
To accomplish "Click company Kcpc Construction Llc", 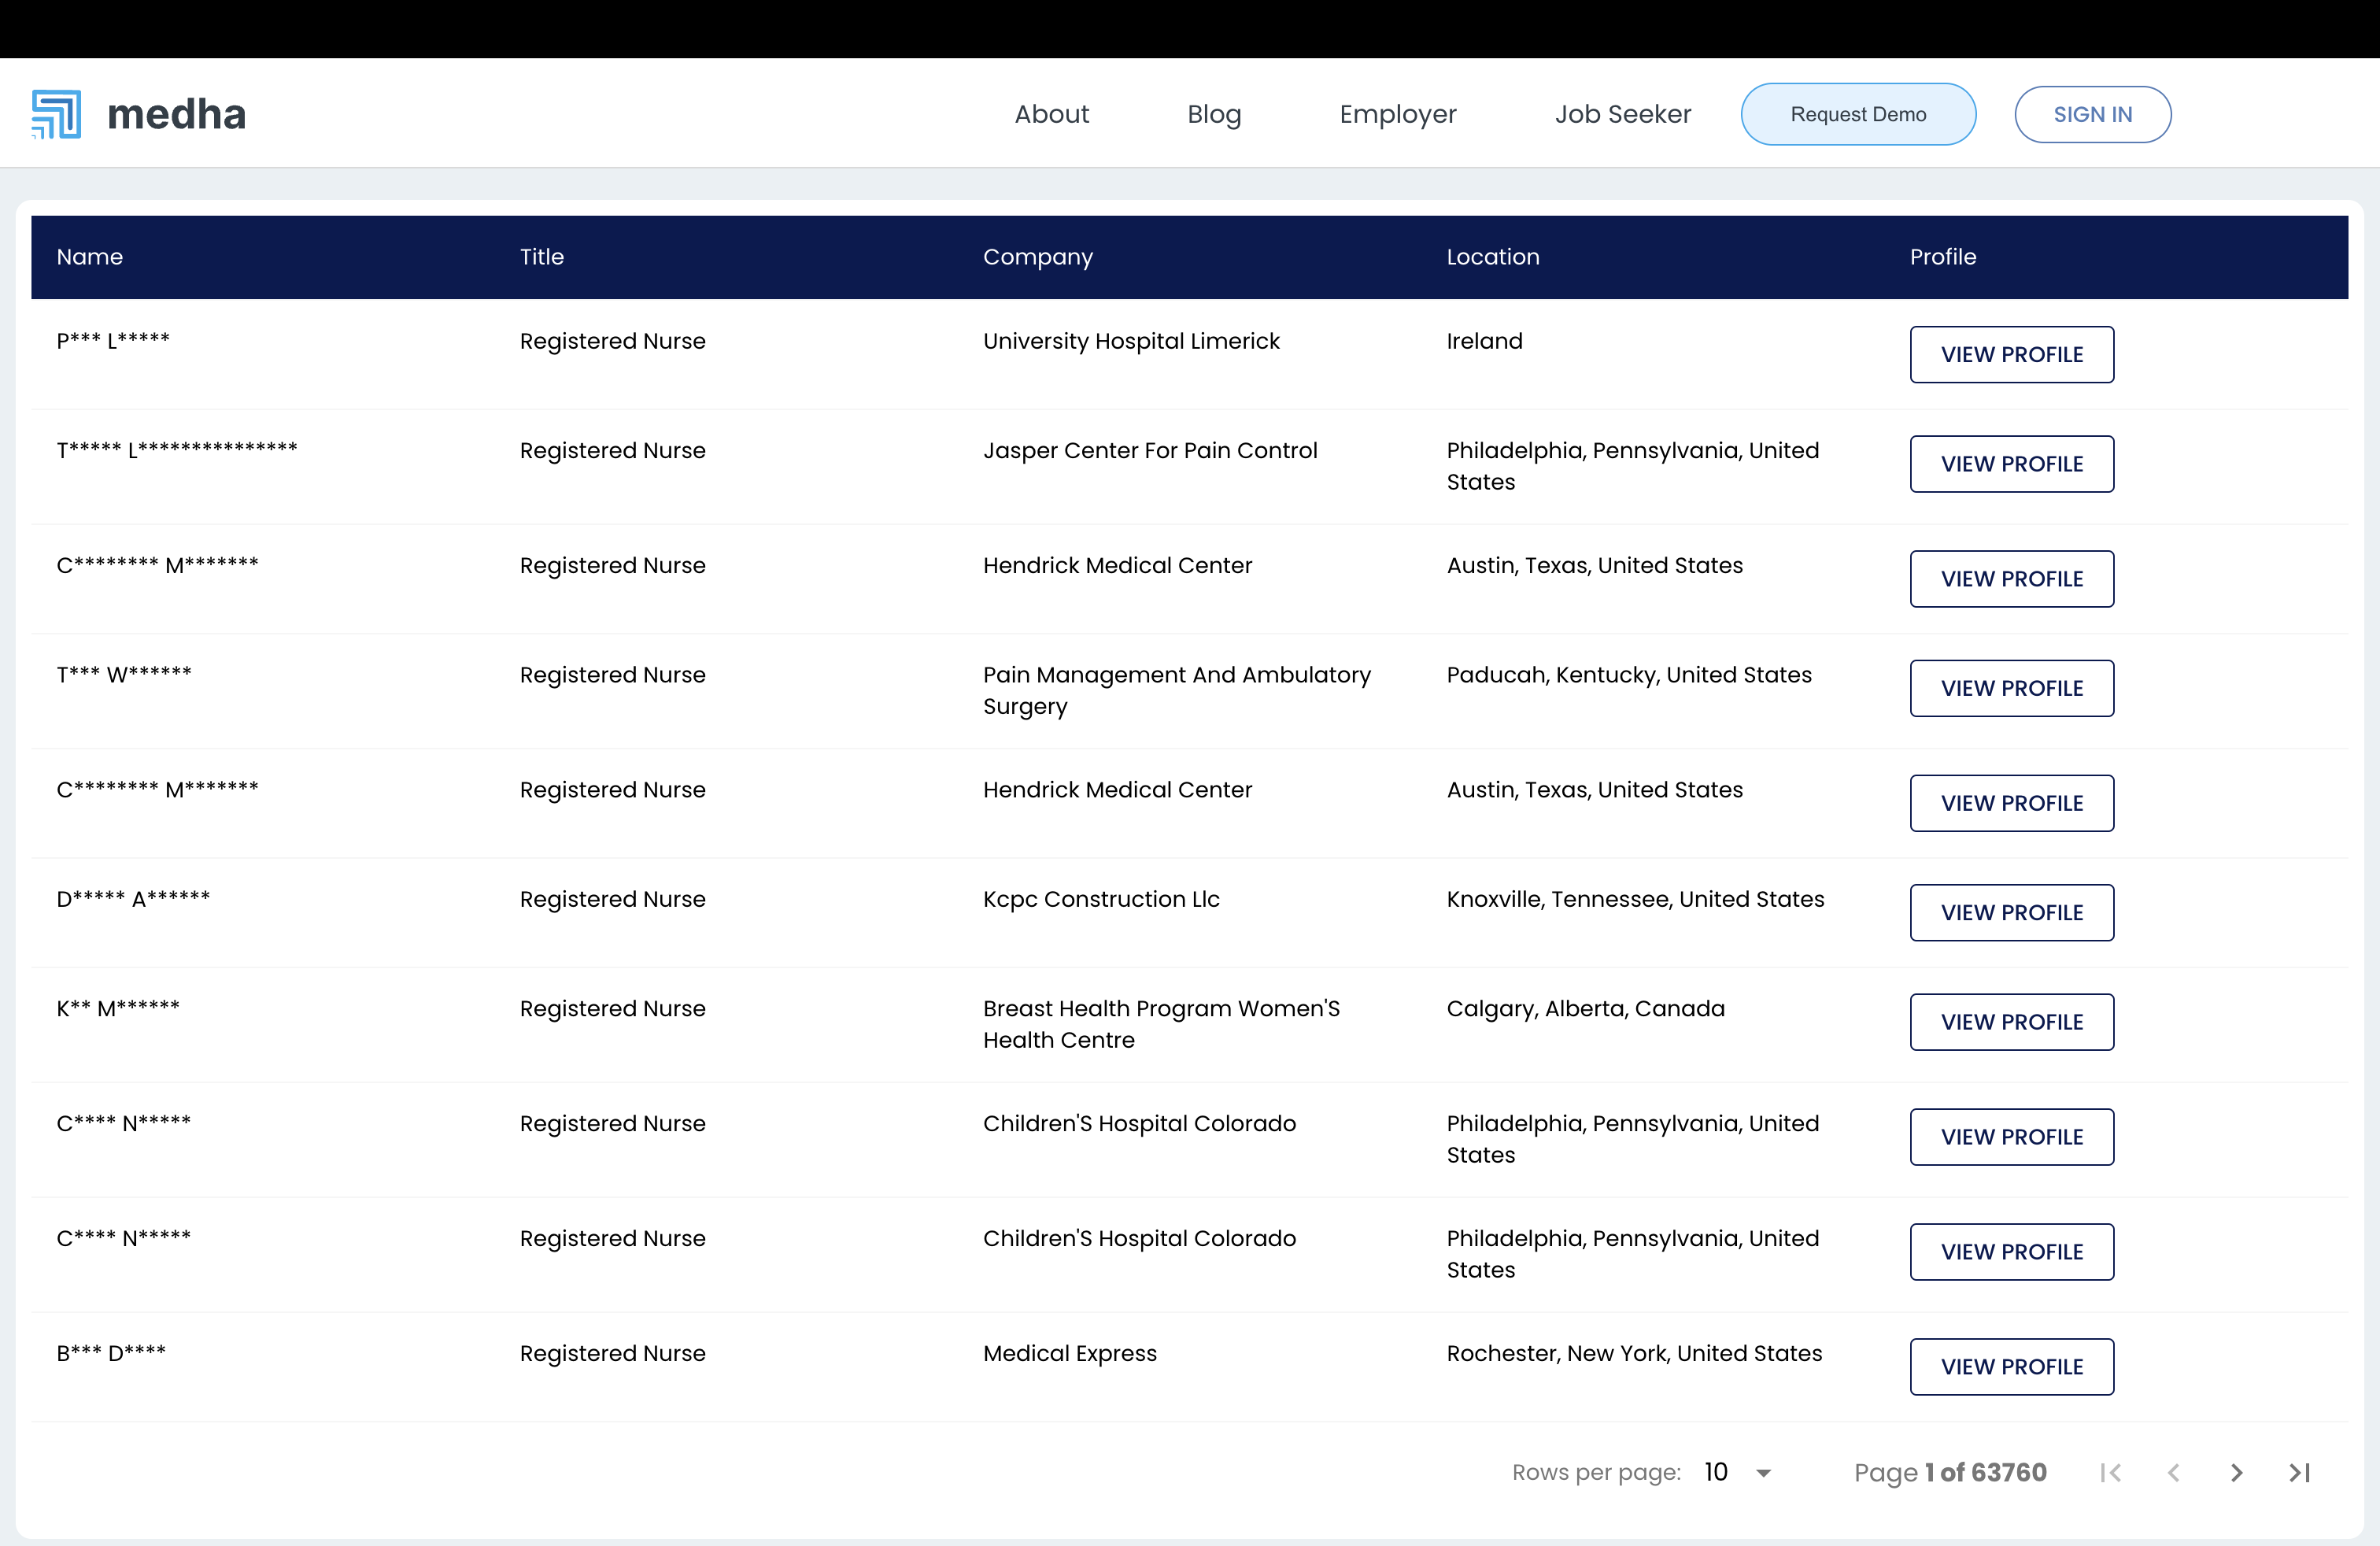I will click(x=1101, y=899).
